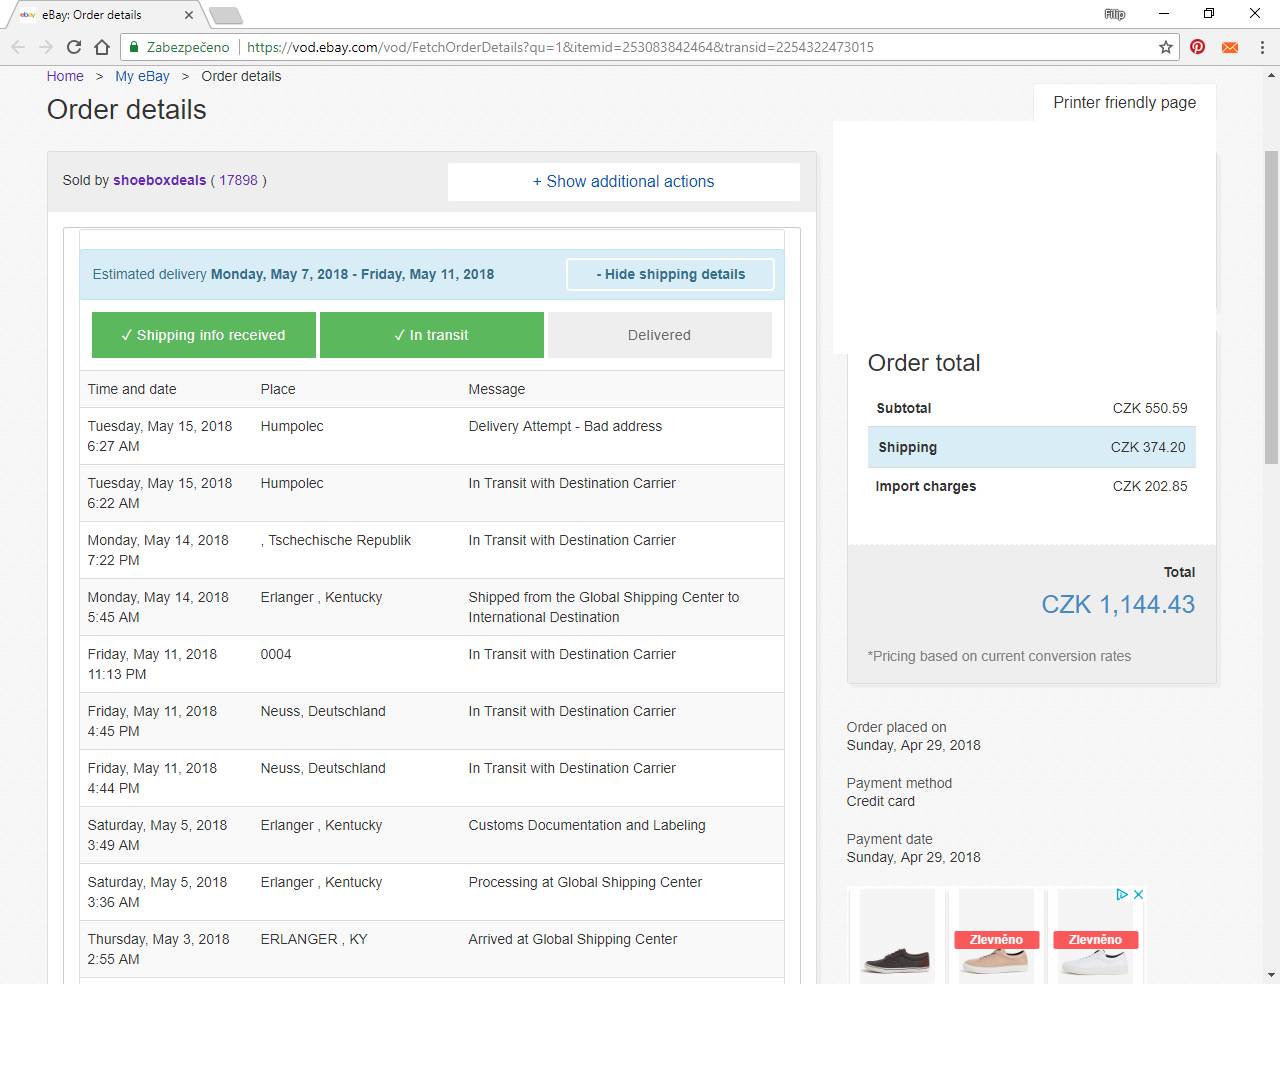This screenshot has width=1280, height=1080.
Task: Go to Home breadcrumb link
Action: tap(65, 76)
